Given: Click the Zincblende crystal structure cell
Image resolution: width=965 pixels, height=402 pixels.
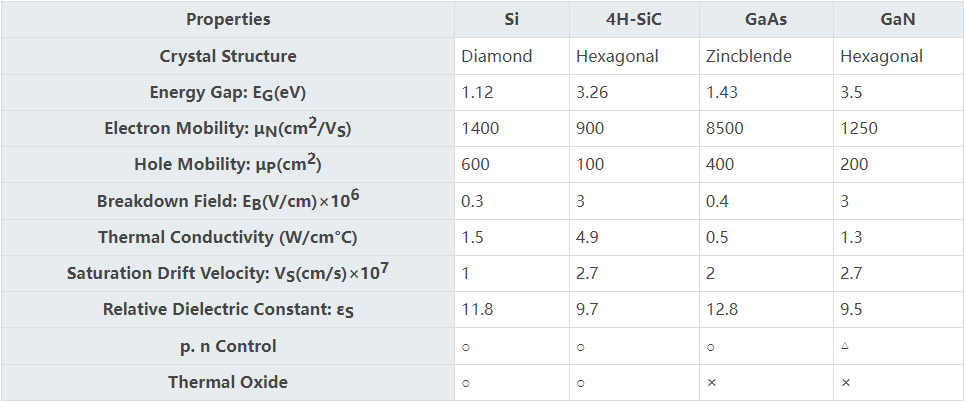Looking at the screenshot, I should pyautogui.click(x=749, y=56).
